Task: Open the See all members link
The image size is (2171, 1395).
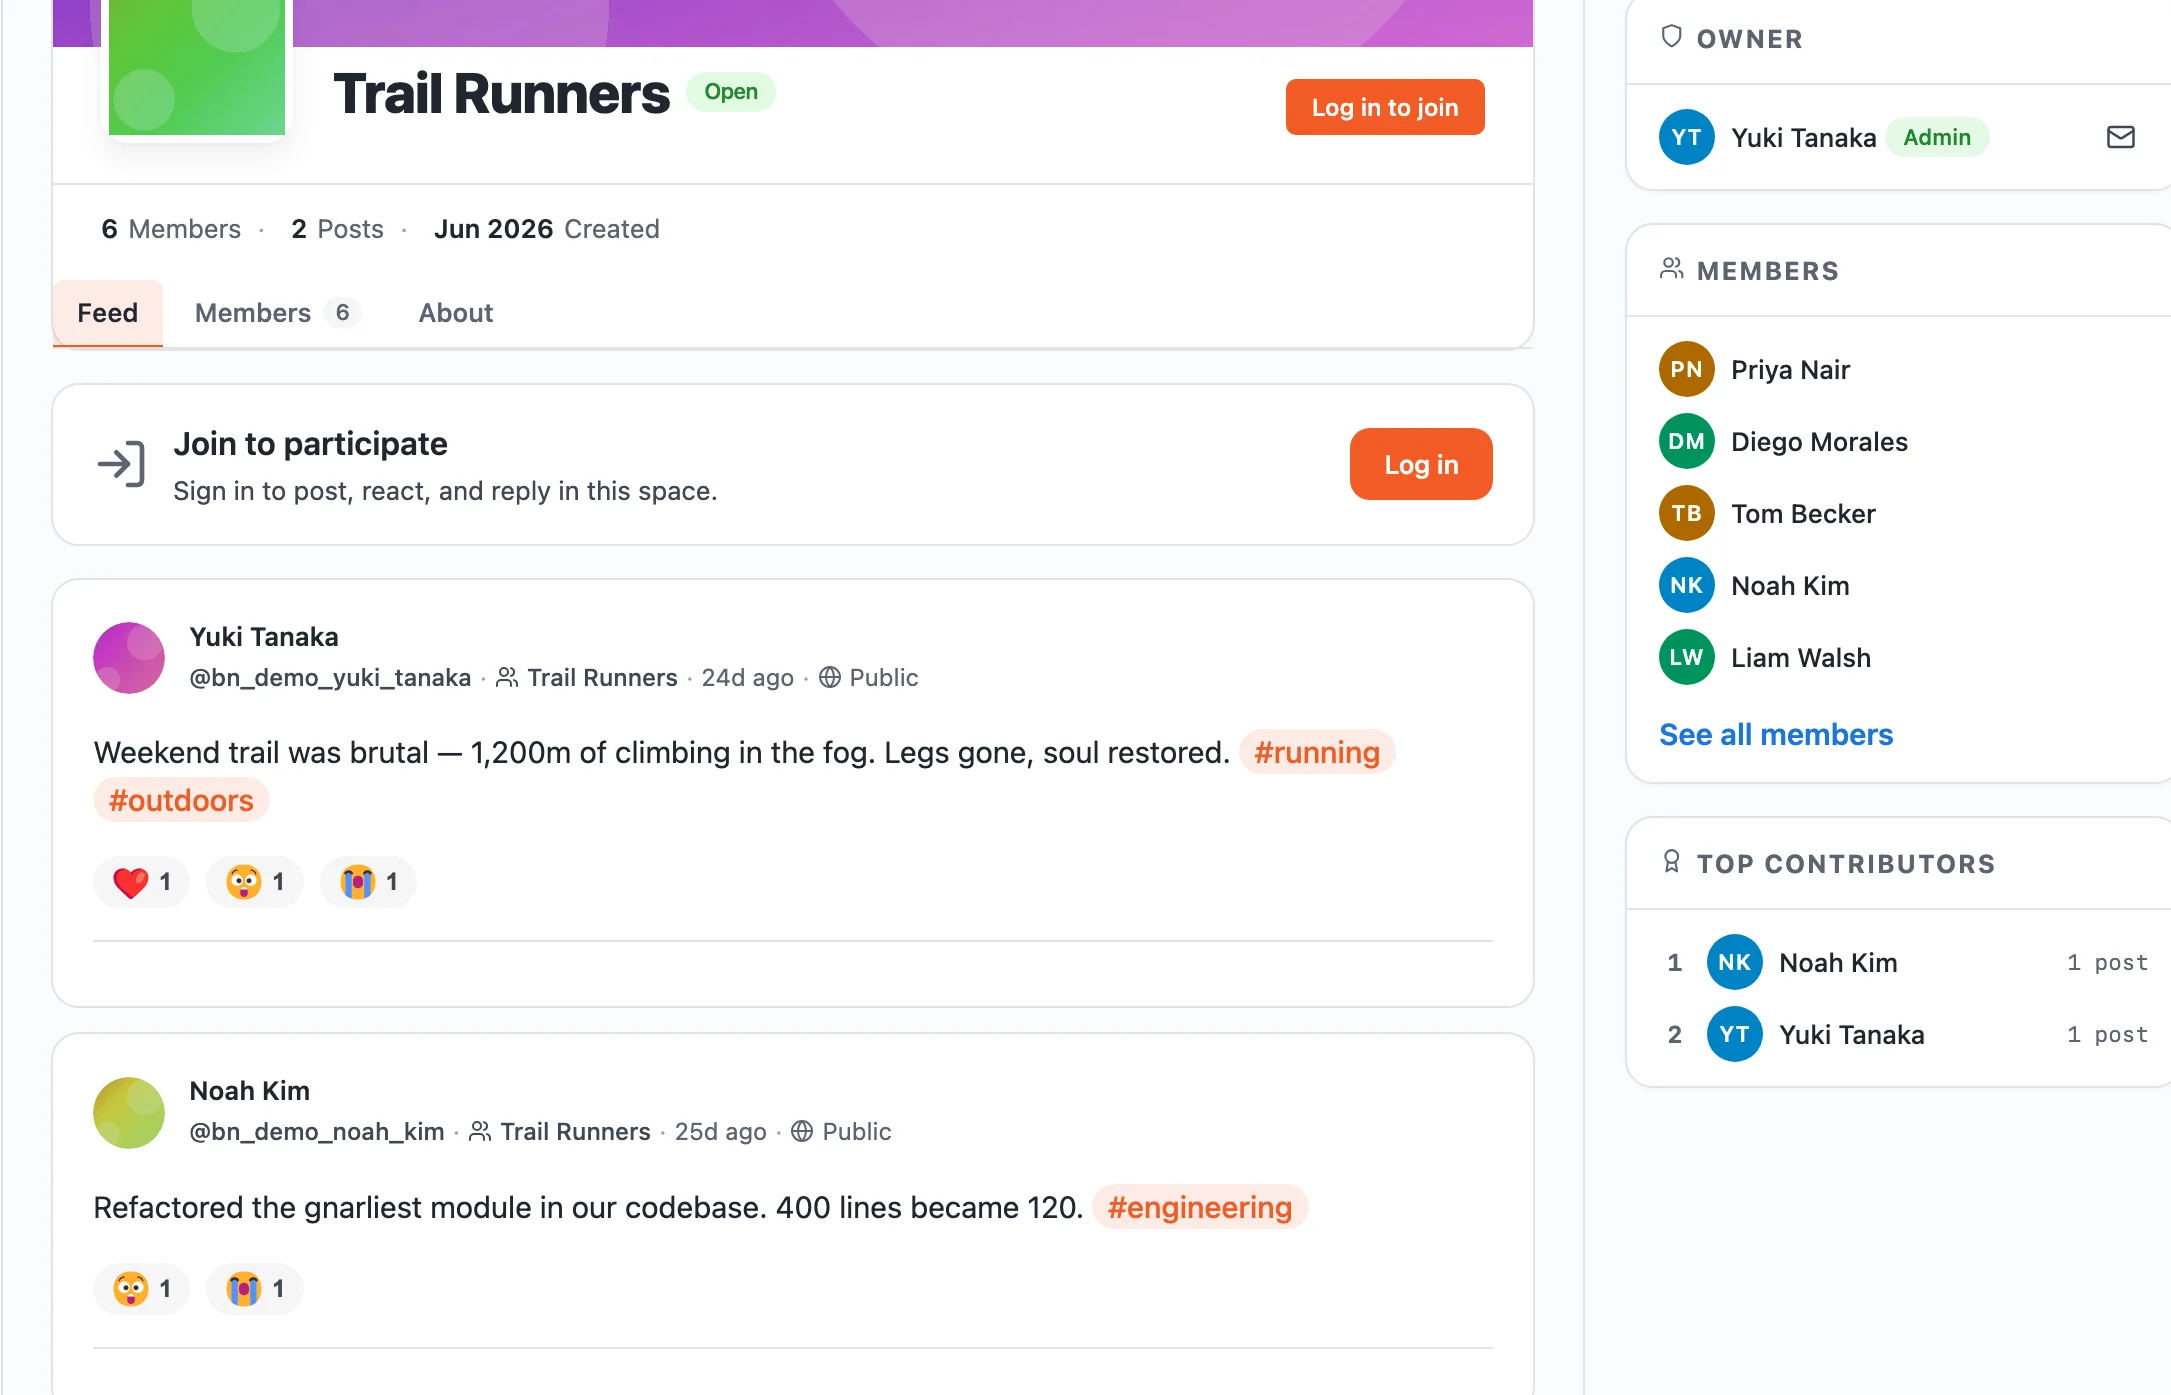Action: 1776,735
